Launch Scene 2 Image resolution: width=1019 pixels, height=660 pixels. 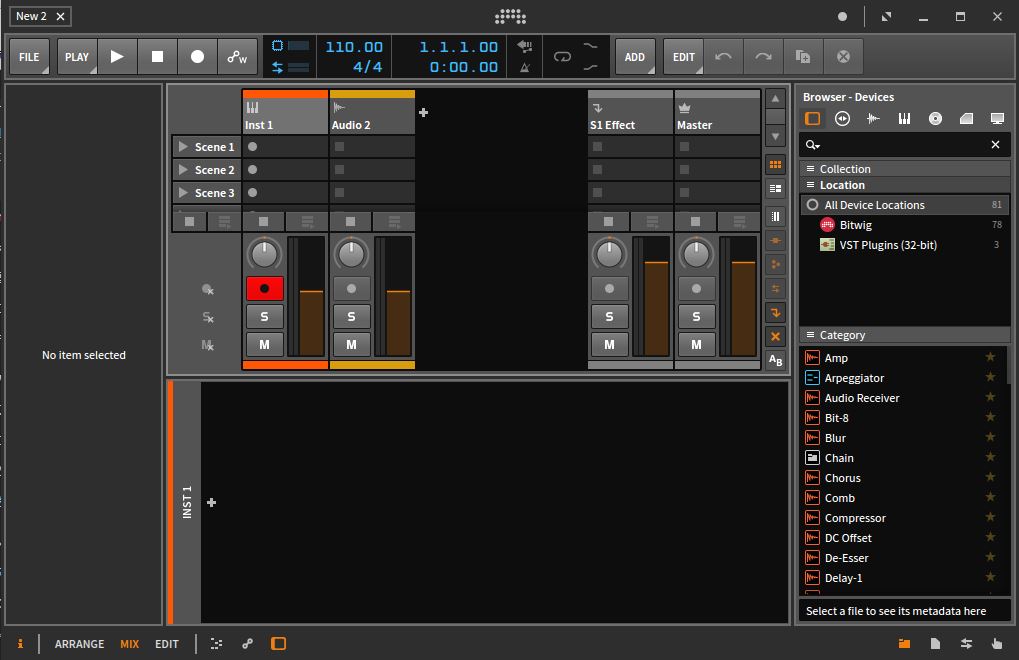point(183,170)
